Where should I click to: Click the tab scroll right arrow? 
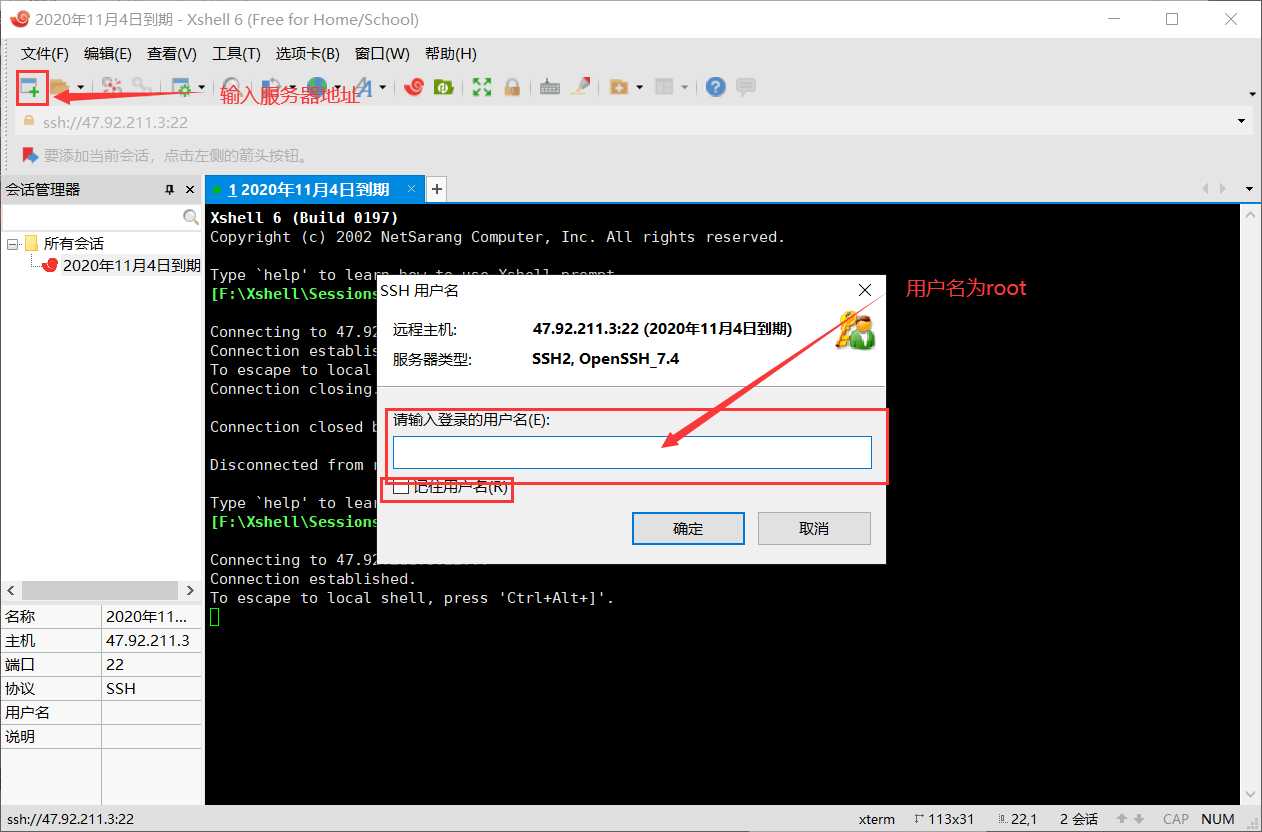(x=1223, y=189)
